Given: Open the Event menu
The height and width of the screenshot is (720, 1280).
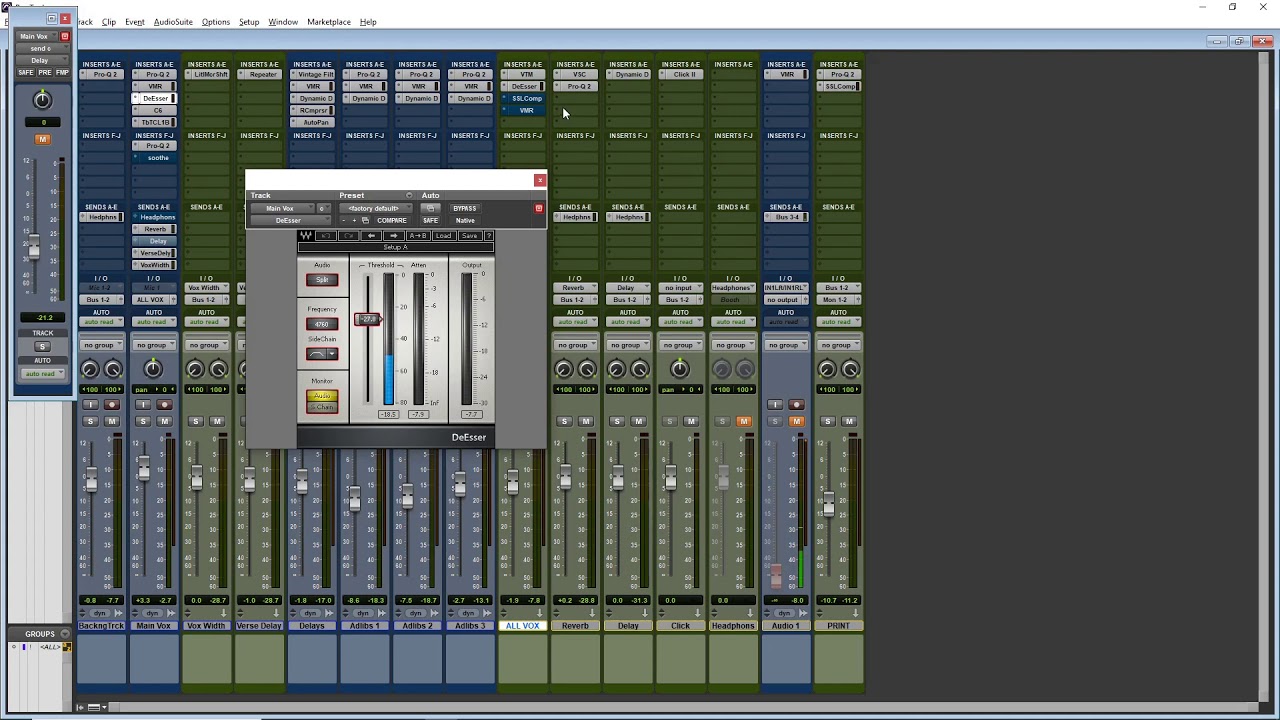Looking at the screenshot, I should click(135, 22).
